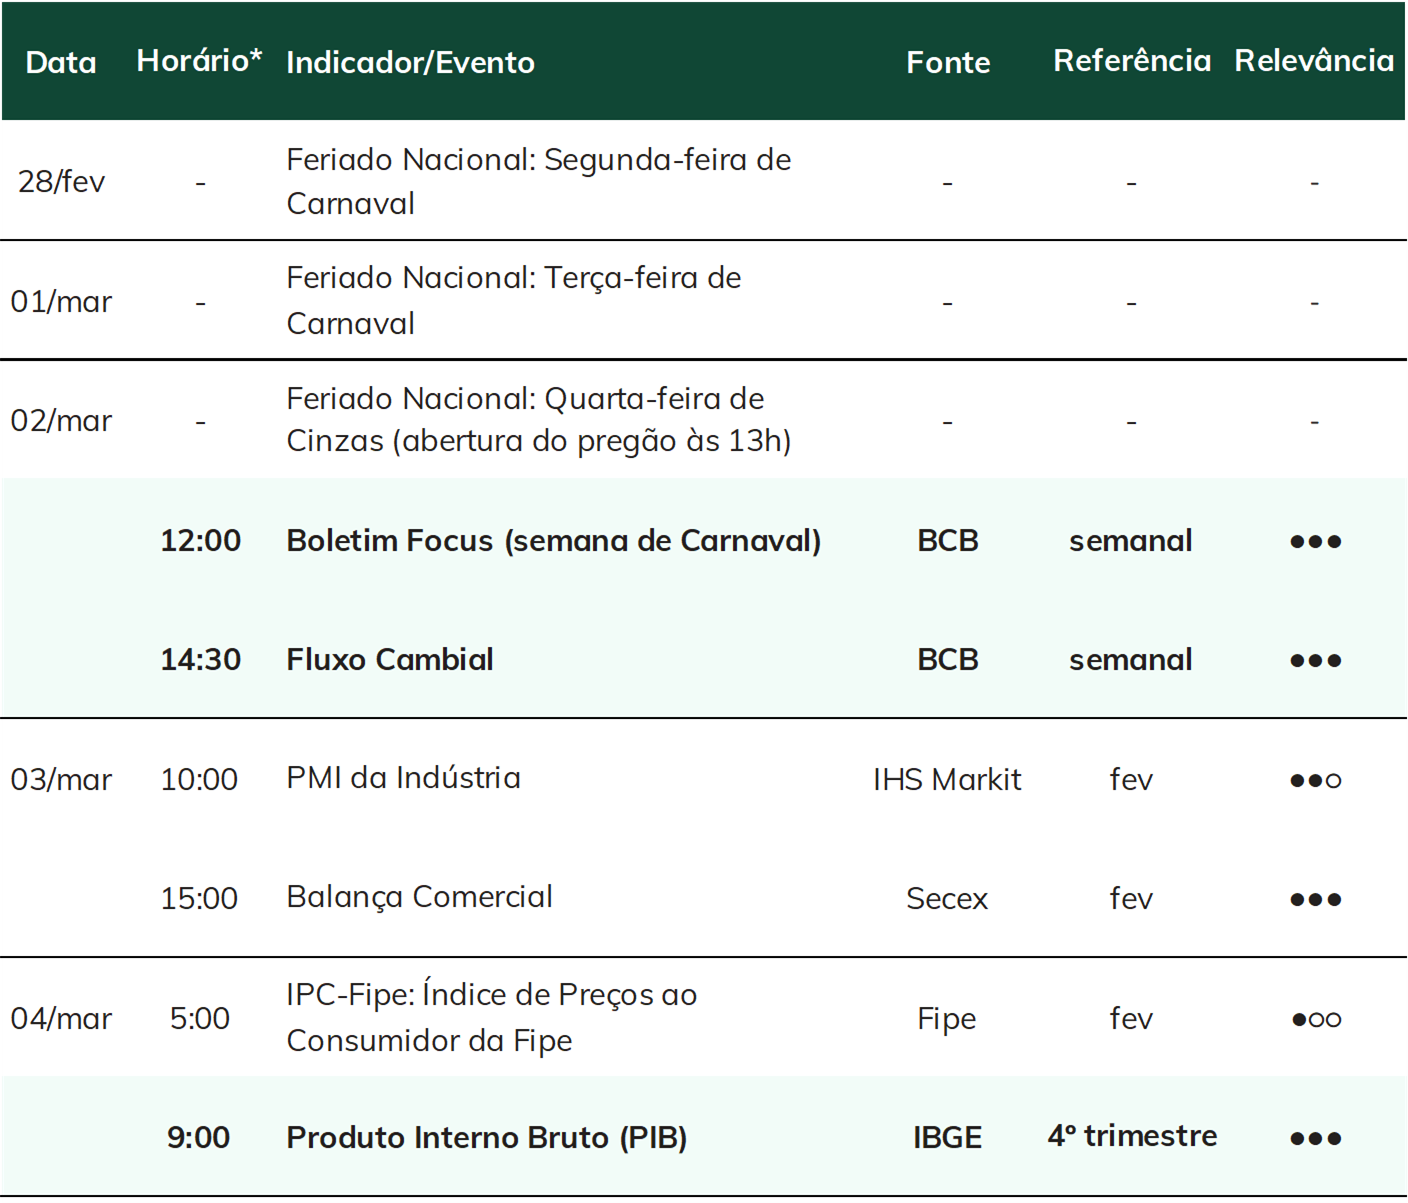Screen dimensions: 1408x1203
Task: Click the IHS Markit source cell
Action: pyautogui.click(x=947, y=779)
